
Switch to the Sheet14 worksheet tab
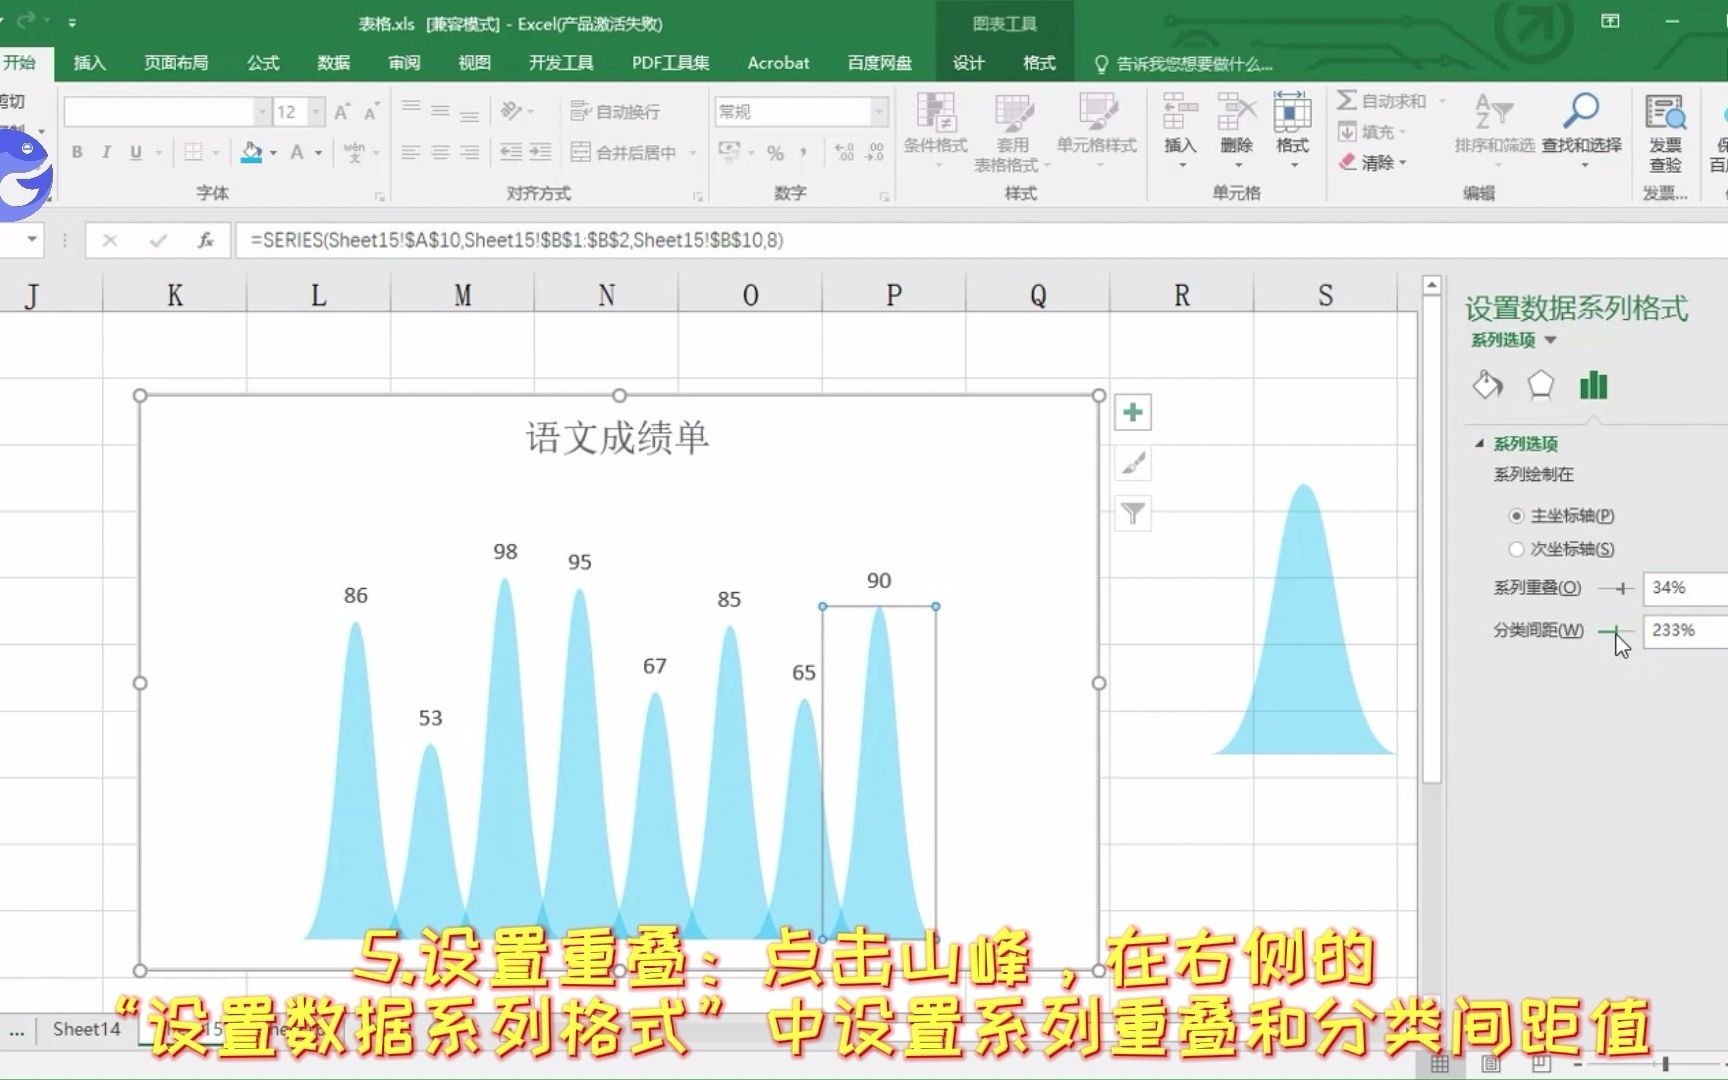(86, 1029)
